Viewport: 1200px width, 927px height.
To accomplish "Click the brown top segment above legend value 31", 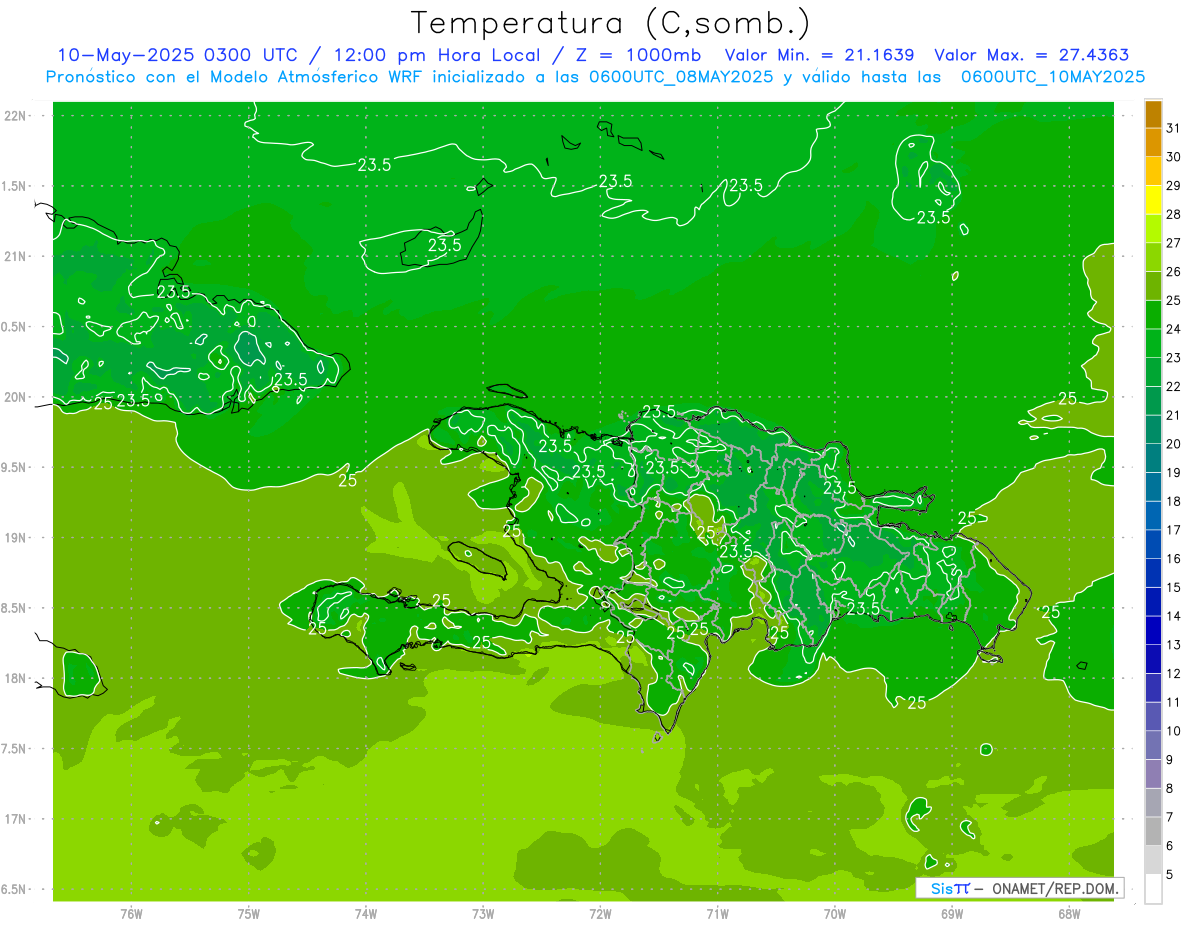I will point(1153,113).
